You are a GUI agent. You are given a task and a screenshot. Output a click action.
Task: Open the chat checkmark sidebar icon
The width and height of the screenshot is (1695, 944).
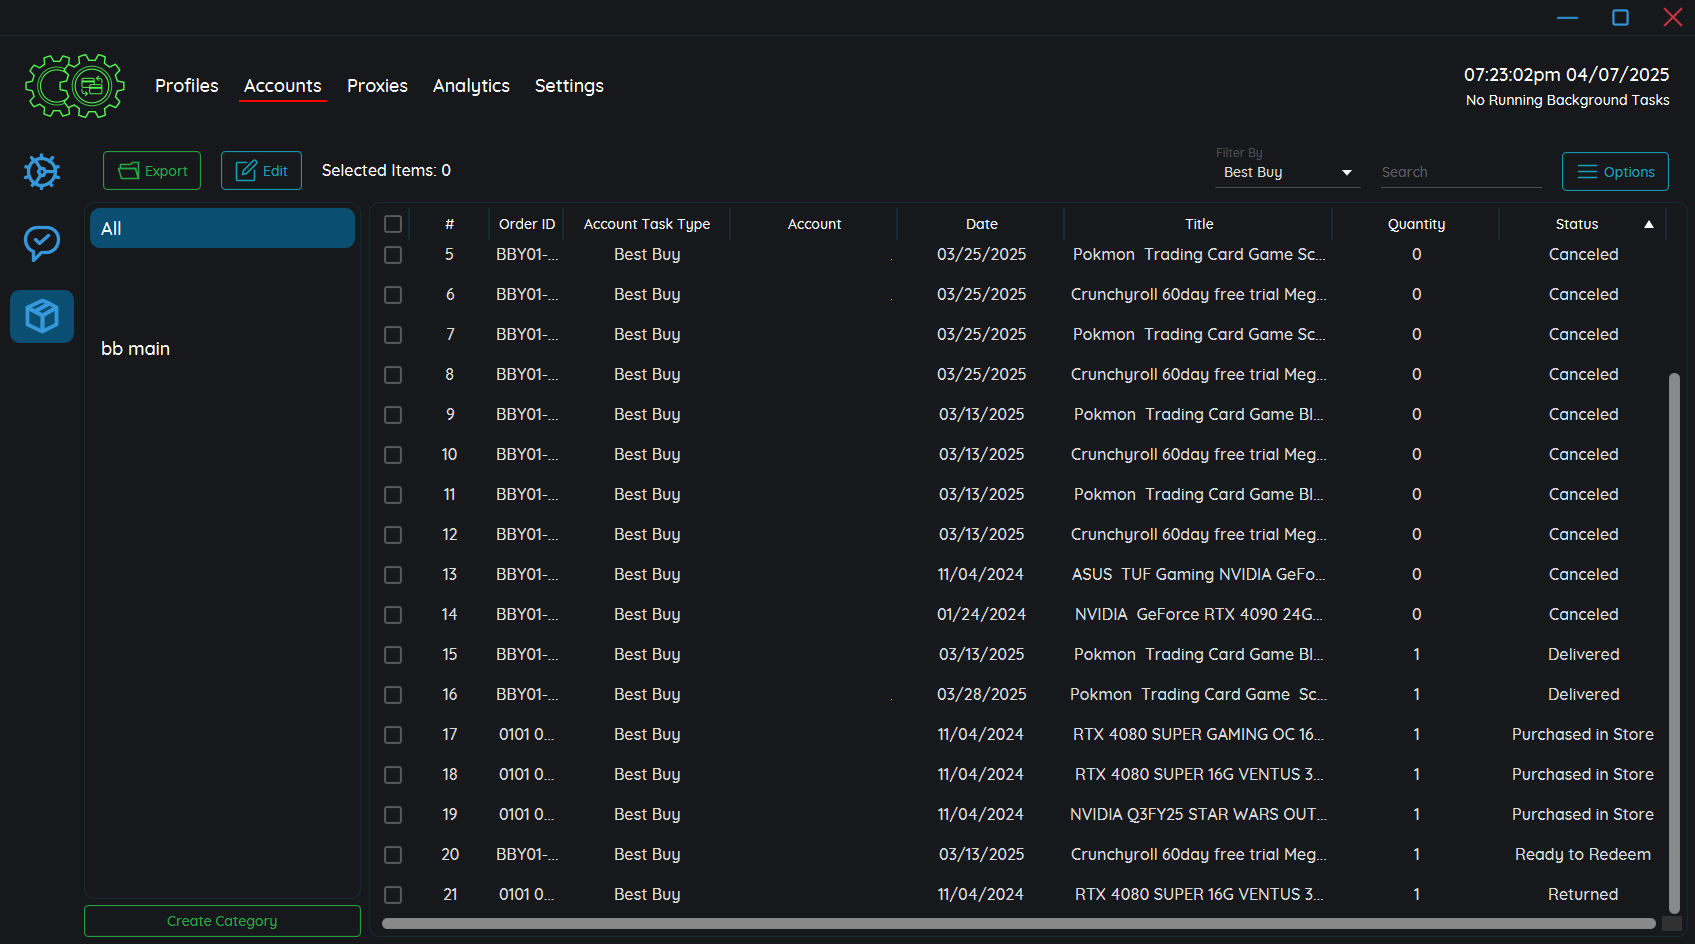click(x=42, y=243)
